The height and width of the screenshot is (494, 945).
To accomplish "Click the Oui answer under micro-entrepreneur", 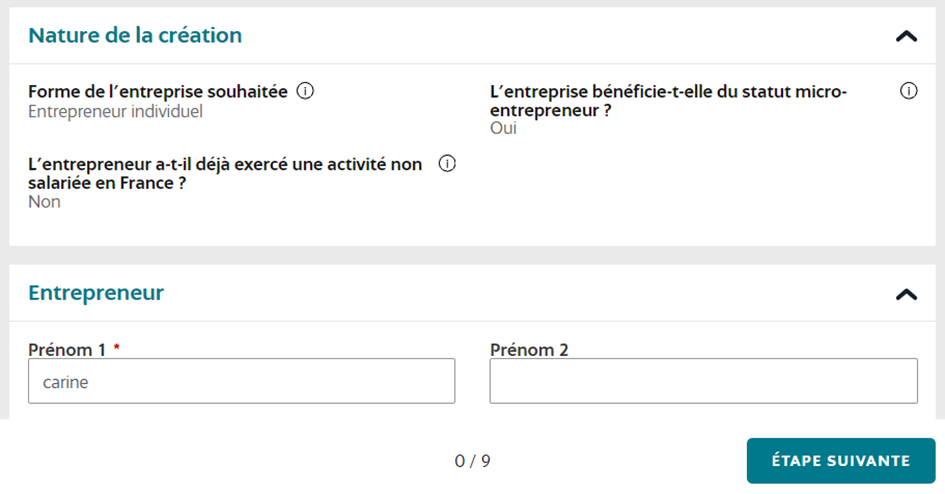I will tap(503, 128).
